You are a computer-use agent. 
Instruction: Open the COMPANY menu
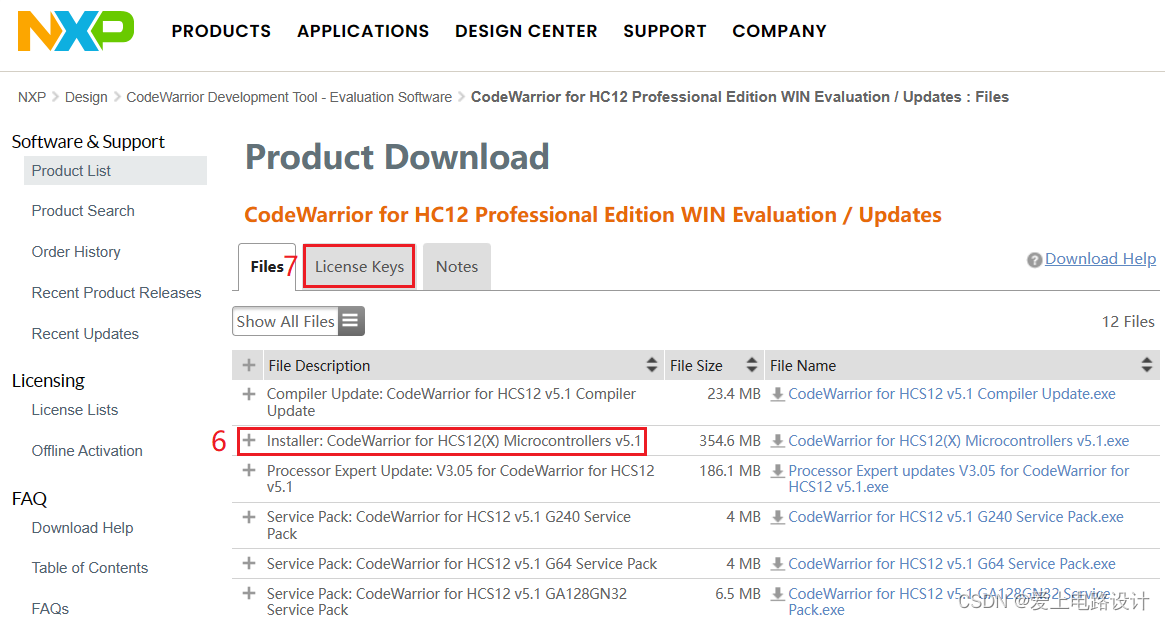(x=779, y=31)
